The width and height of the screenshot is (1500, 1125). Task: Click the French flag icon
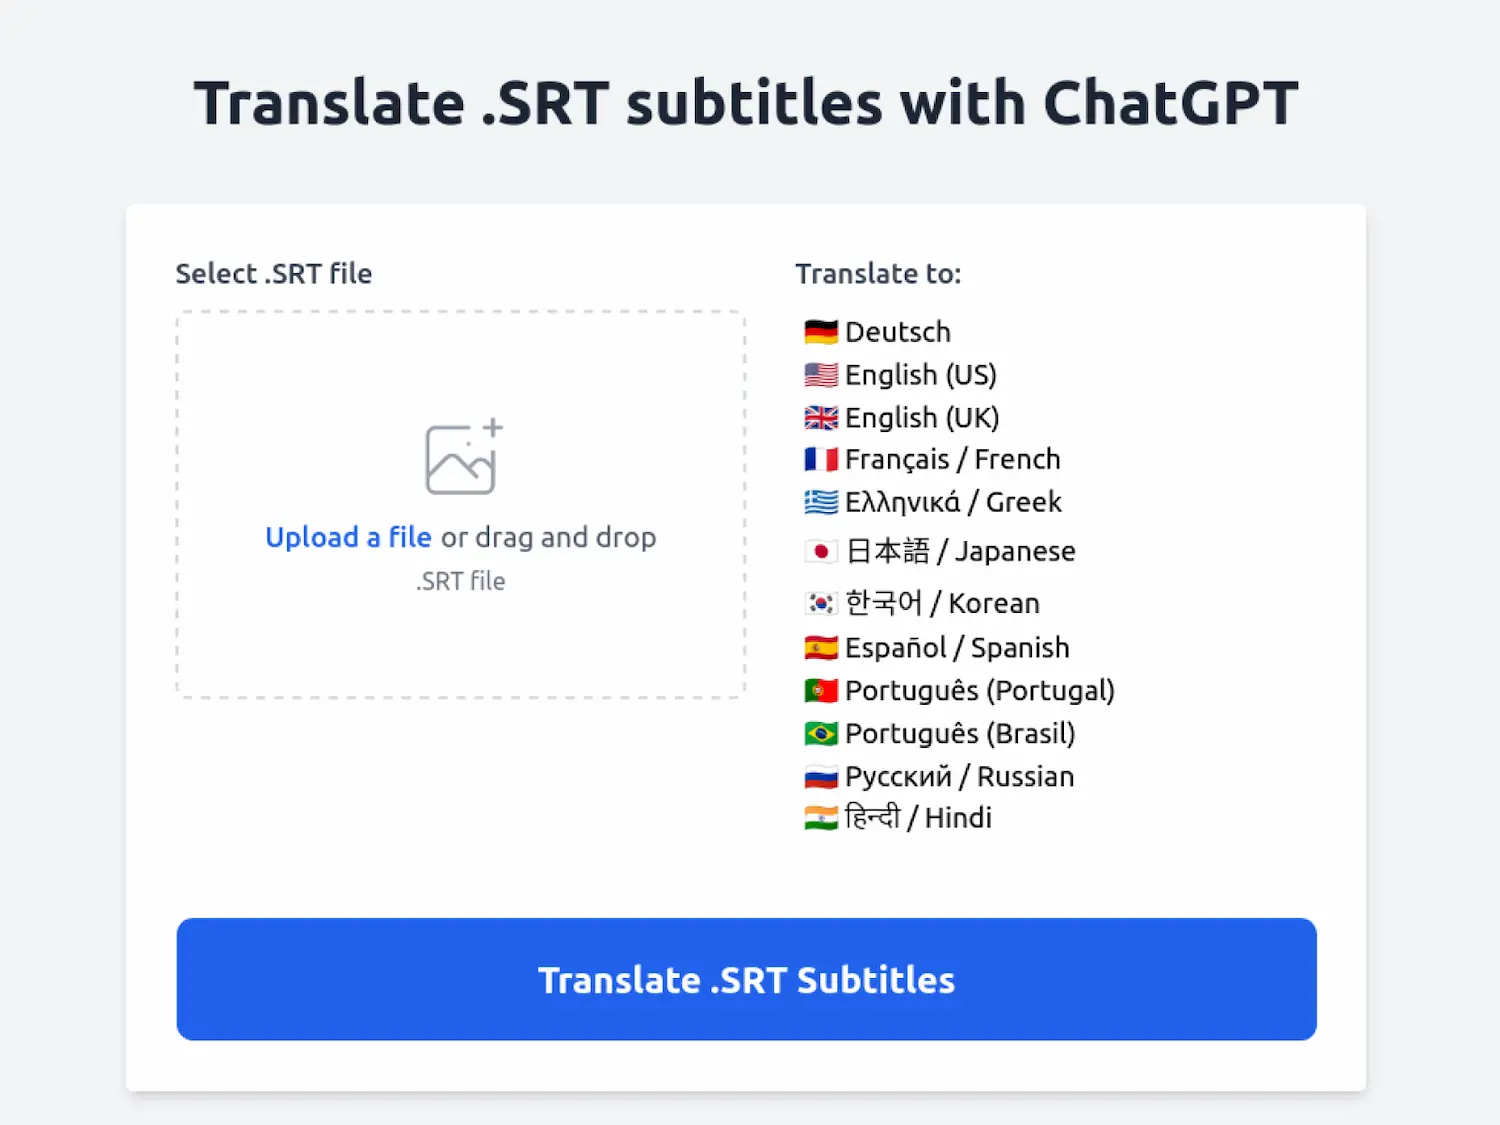click(x=821, y=459)
